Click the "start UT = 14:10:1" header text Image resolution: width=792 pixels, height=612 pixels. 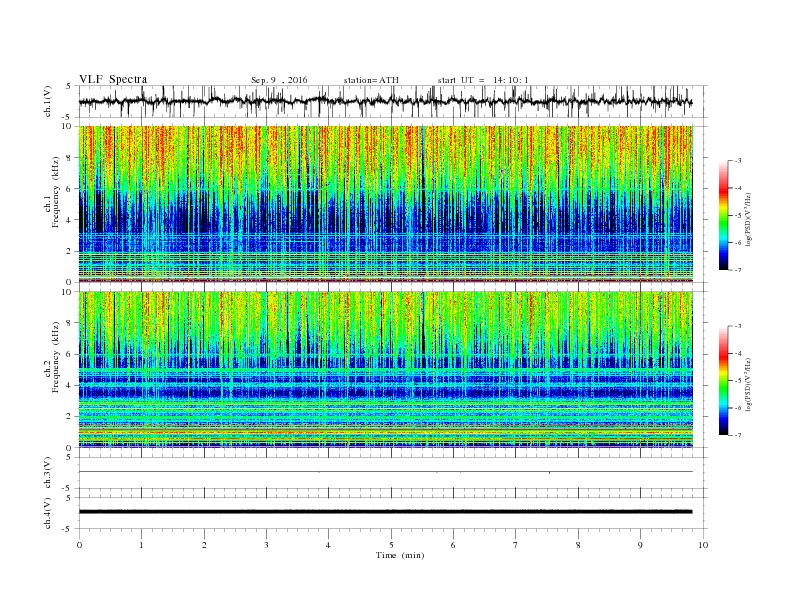(483, 80)
